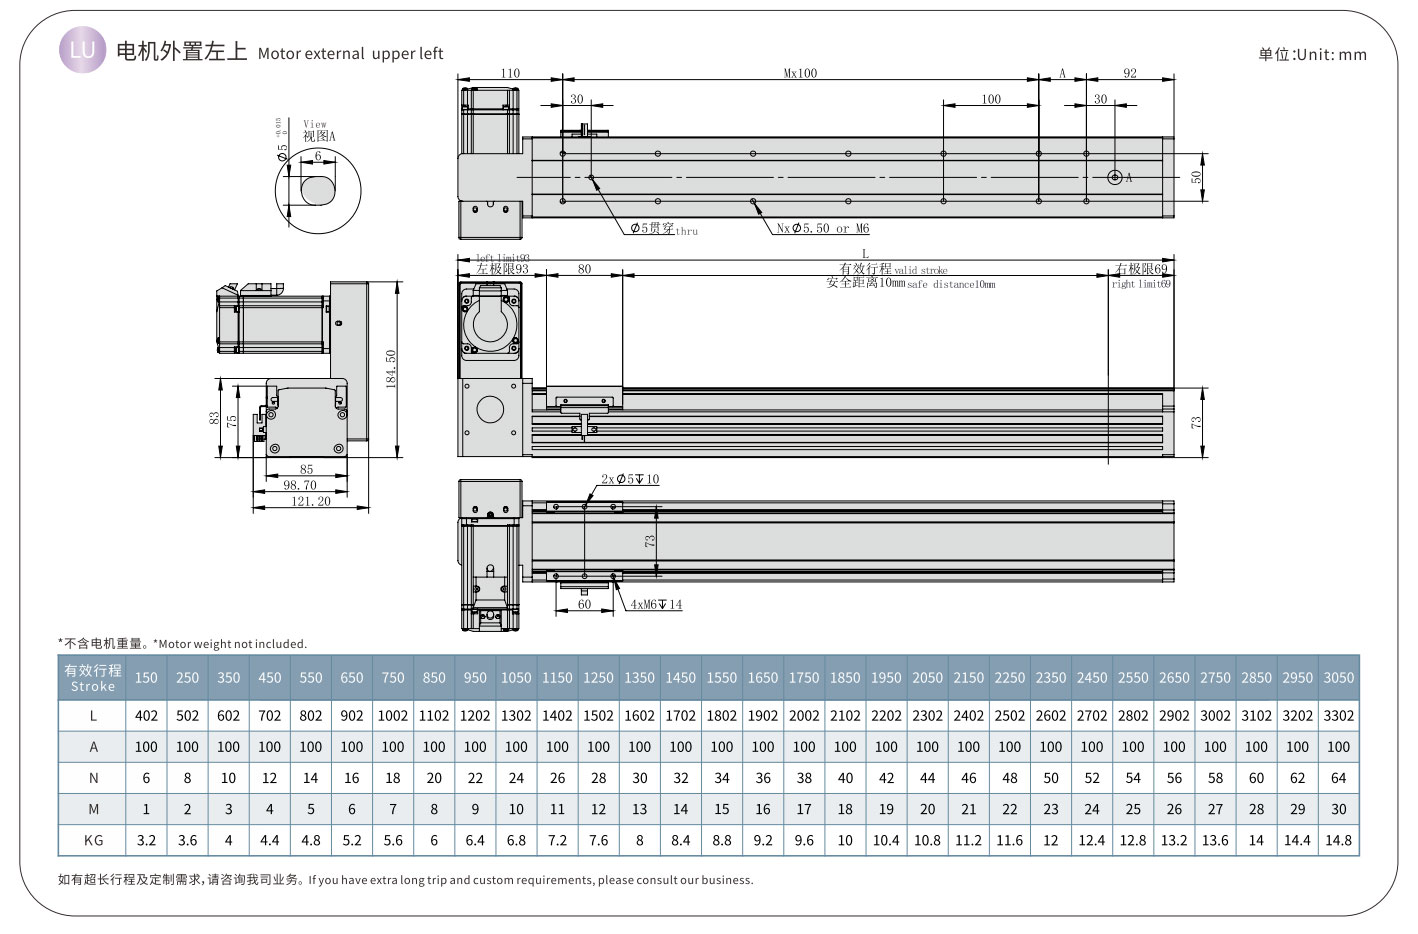Viewport: 1418px width, 934px height.
Task: Click the custom requirements footer note
Action: 406,880
